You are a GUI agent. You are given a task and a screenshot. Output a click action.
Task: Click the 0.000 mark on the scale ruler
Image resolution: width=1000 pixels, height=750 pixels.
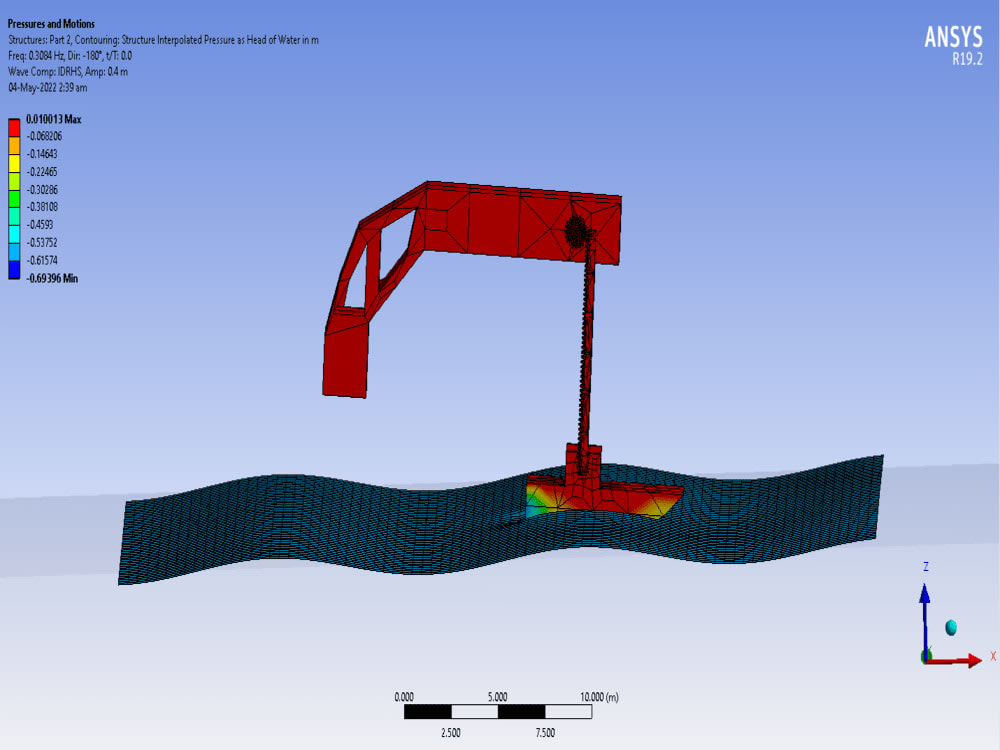click(404, 697)
